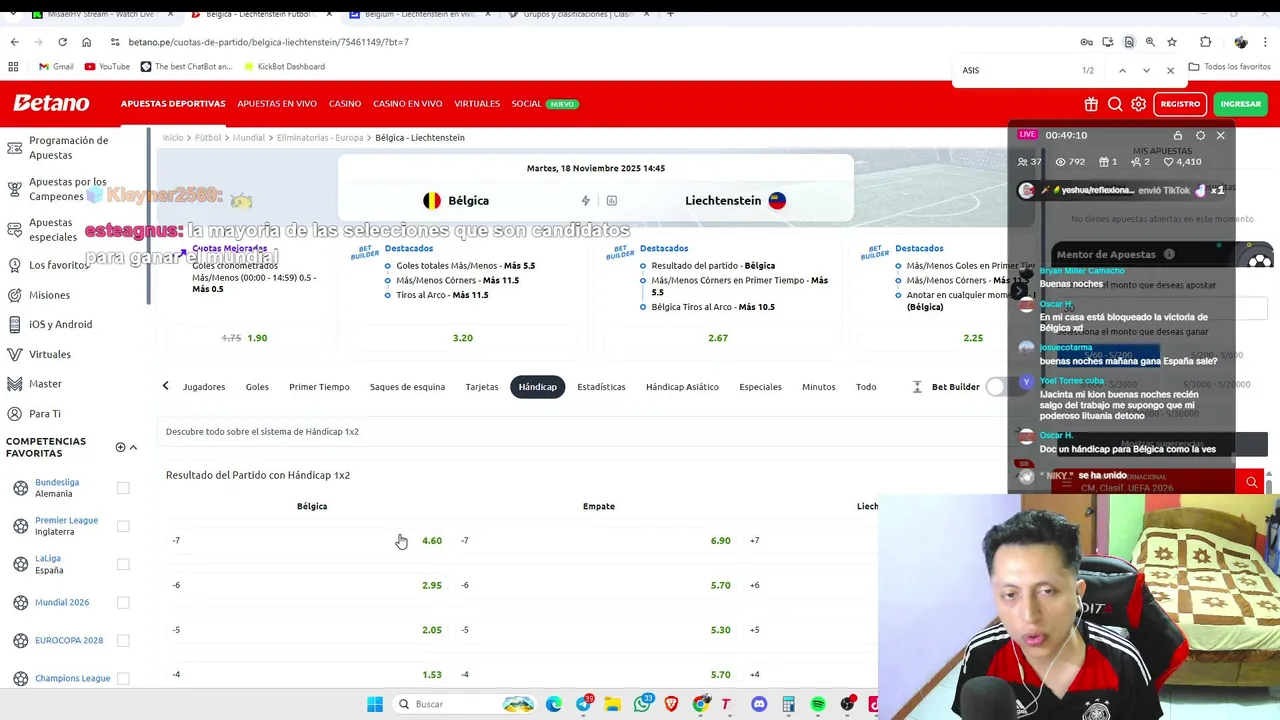This screenshot has width=1280, height=720.
Task: Open Mundial breadcrumb link
Action: [x=248, y=138]
